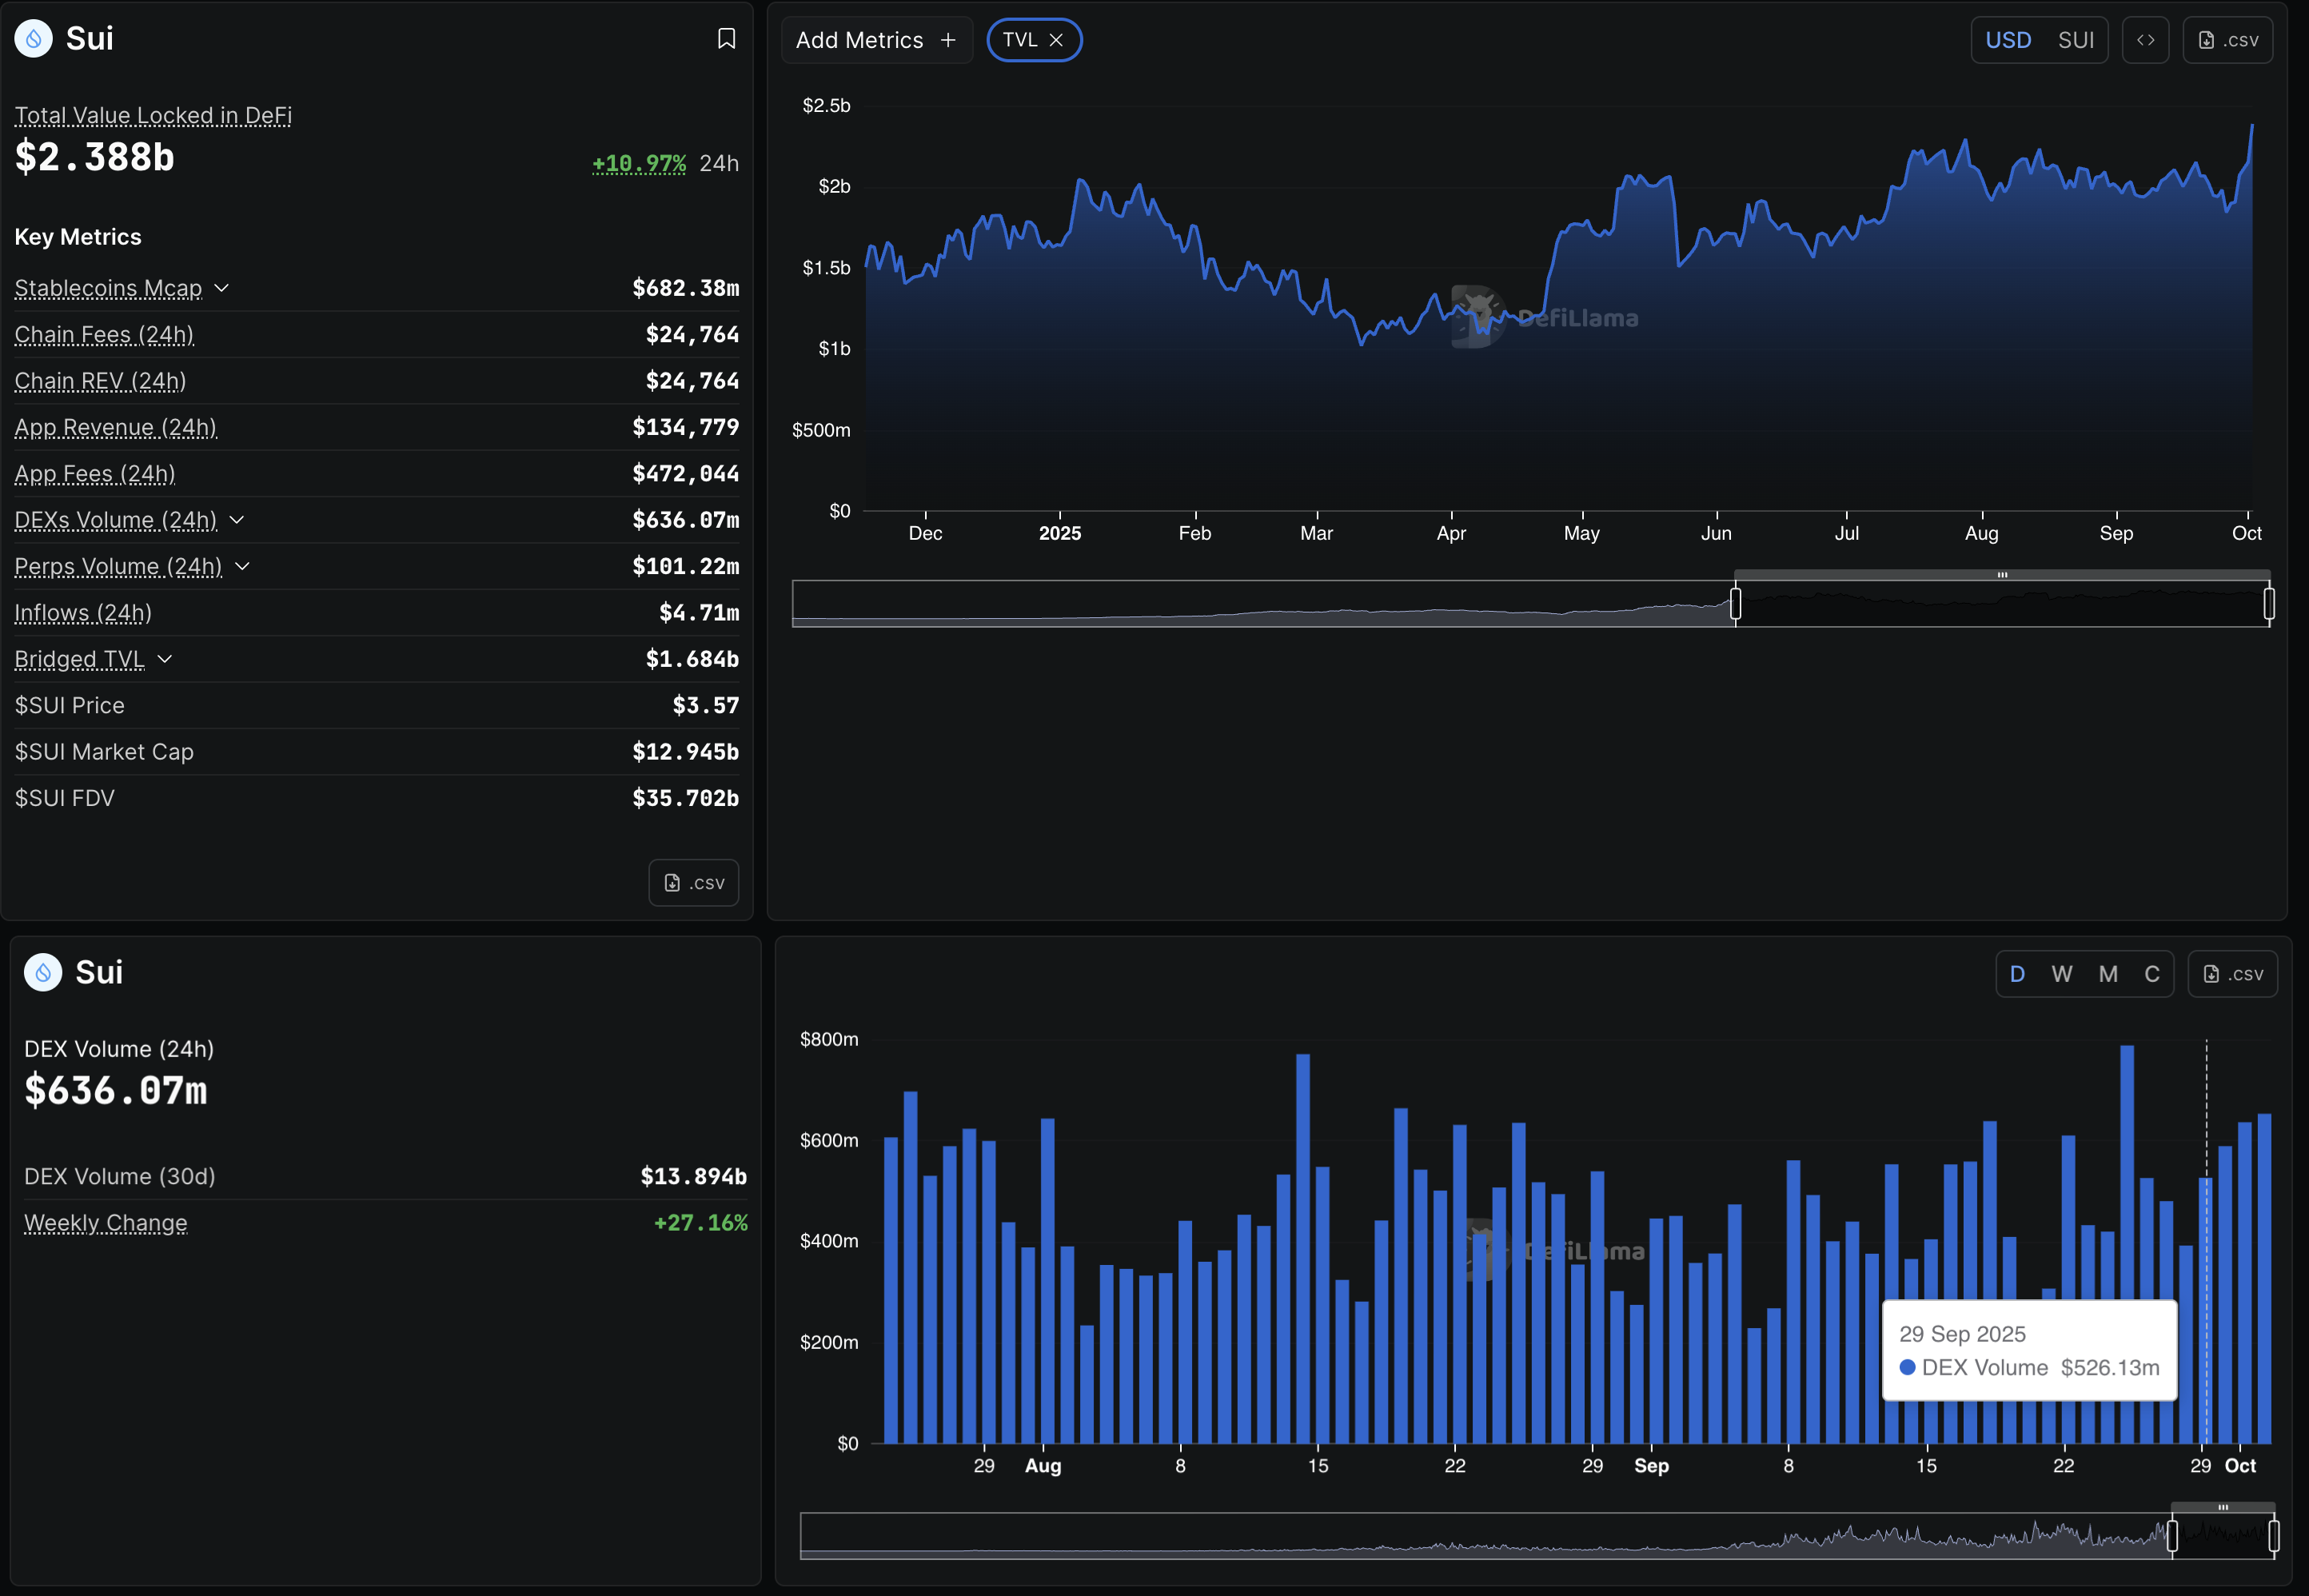Remove the TVL metric chip
2309x1596 pixels.
pyautogui.click(x=1056, y=40)
